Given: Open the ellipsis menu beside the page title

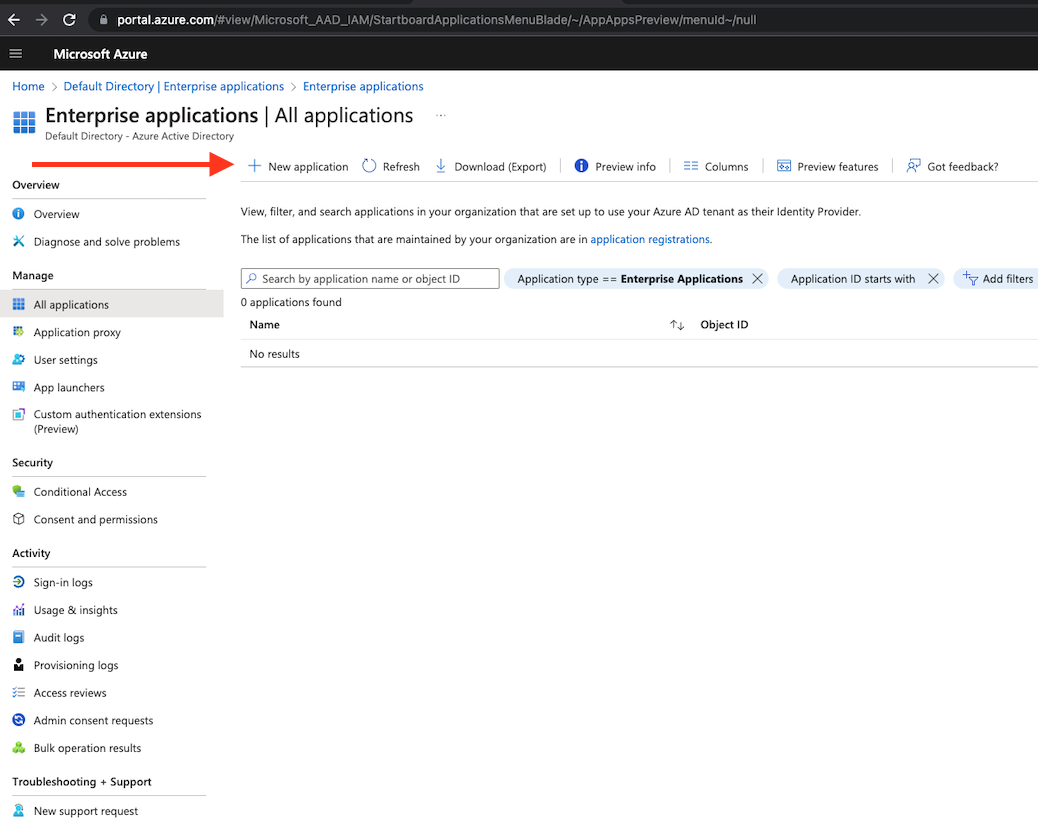Looking at the screenshot, I should (x=441, y=116).
